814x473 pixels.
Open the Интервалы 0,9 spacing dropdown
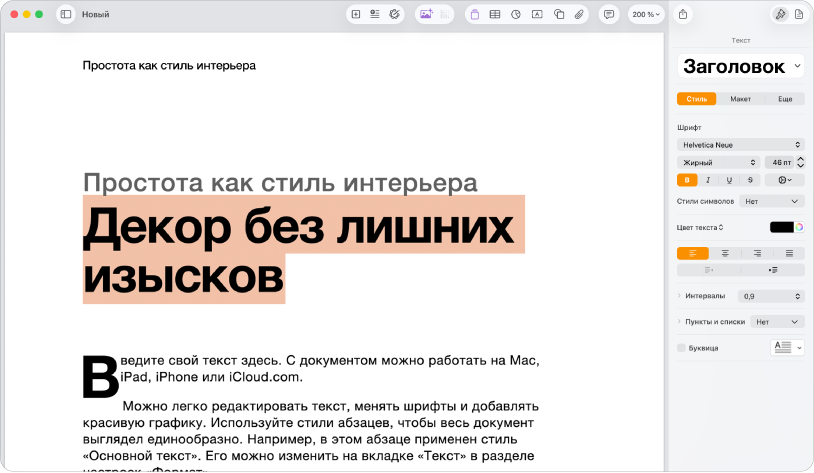click(x=771, y=296)
